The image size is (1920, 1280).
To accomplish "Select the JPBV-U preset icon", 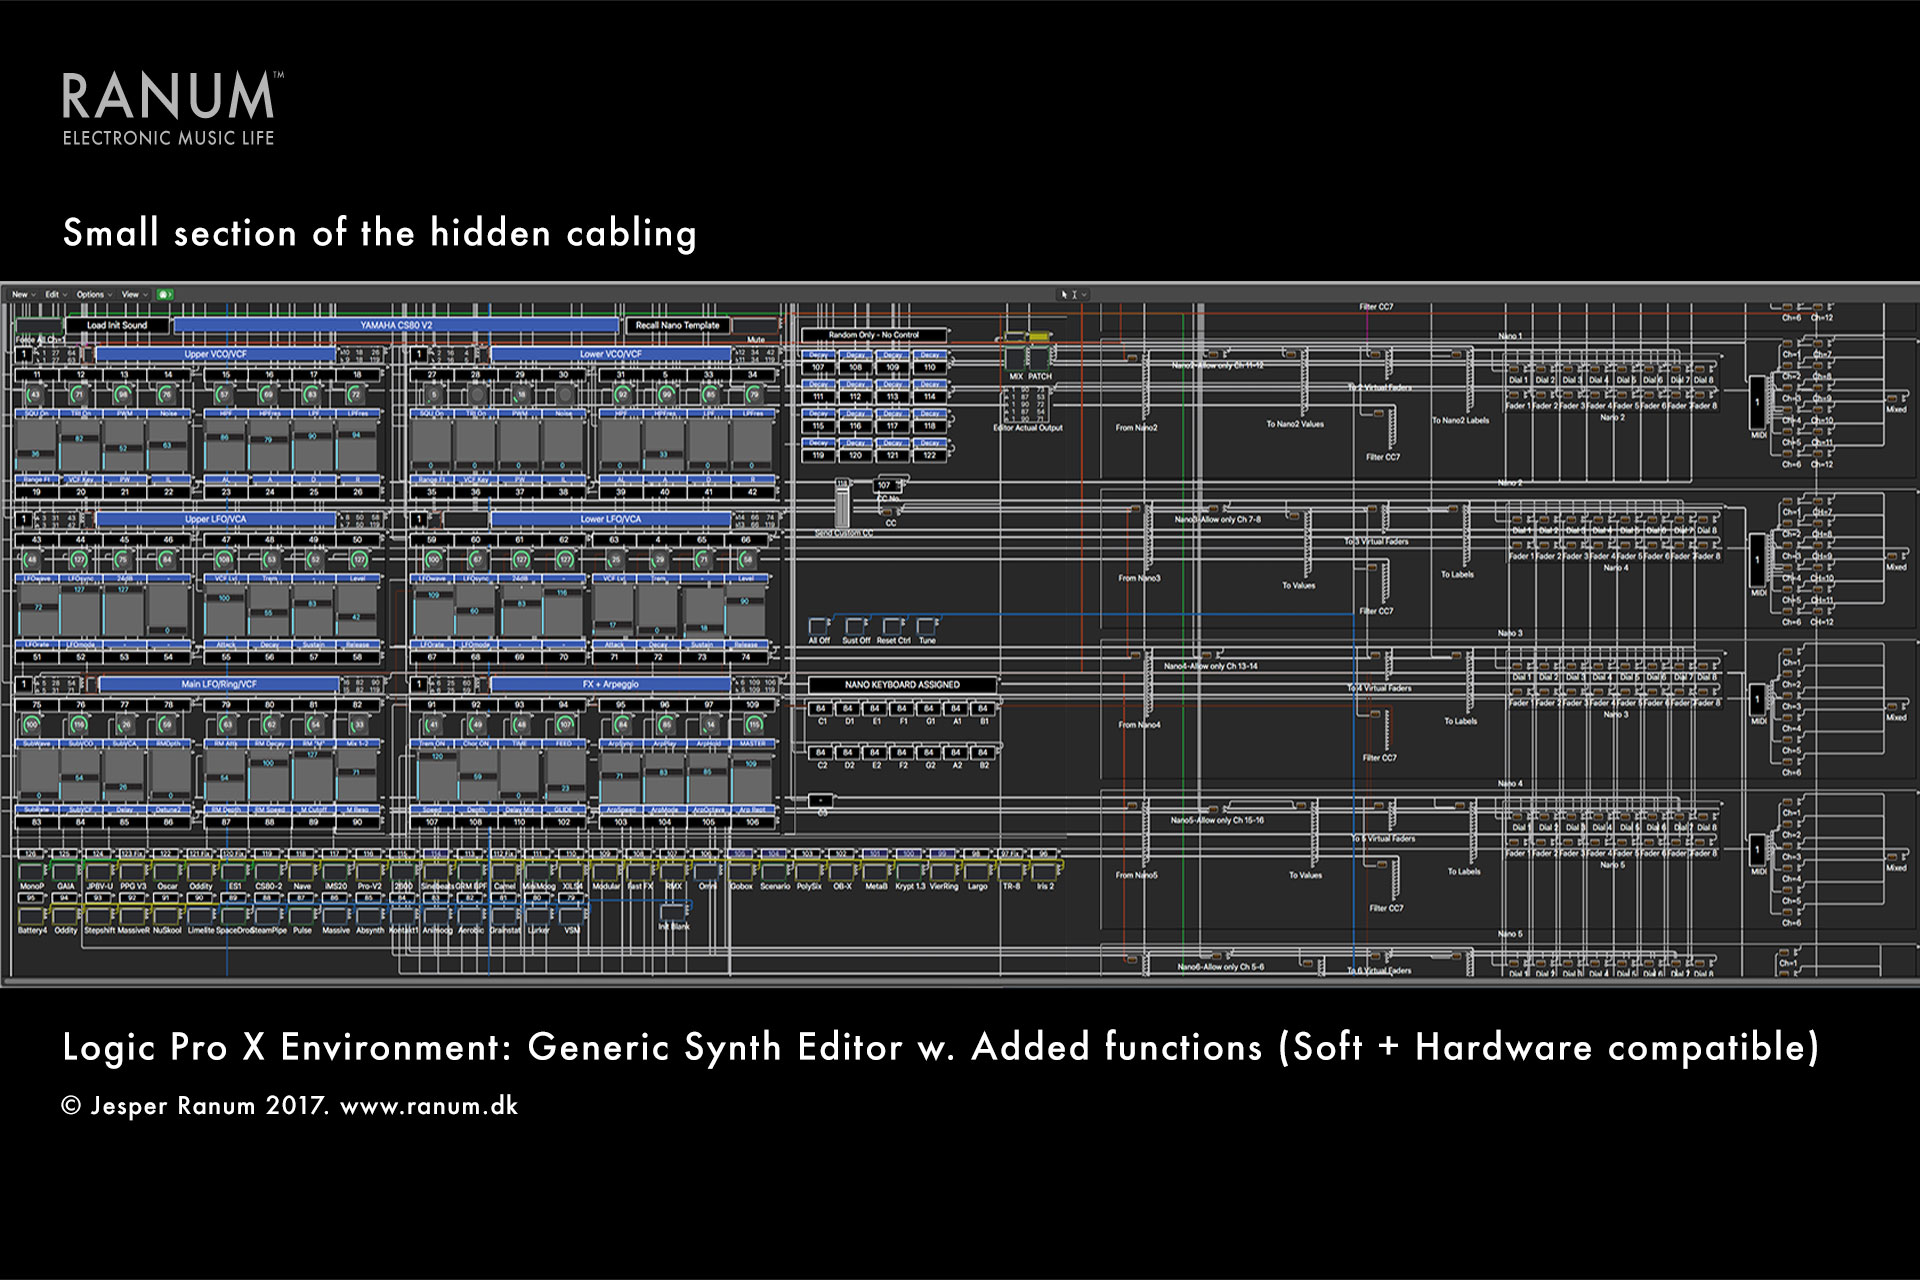I will click(100, 872).
